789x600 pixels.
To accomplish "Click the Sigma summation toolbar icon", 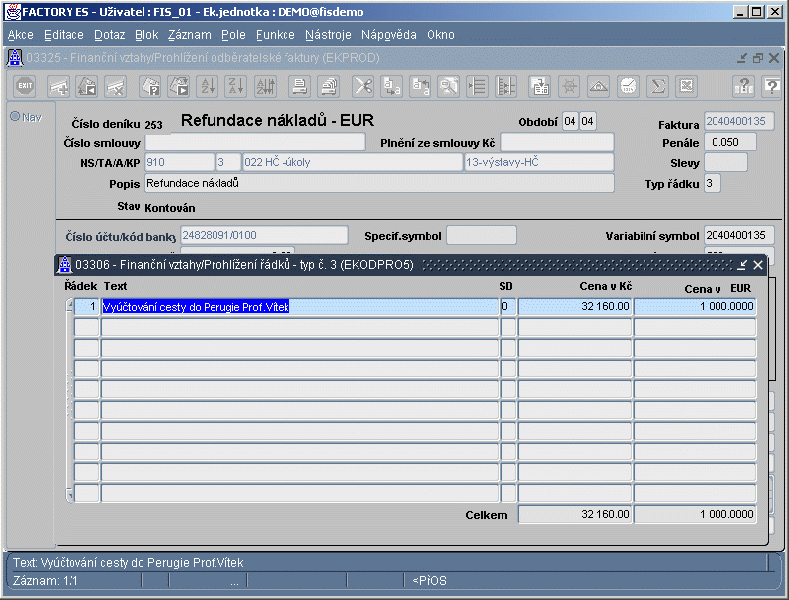I will [658, 86].
